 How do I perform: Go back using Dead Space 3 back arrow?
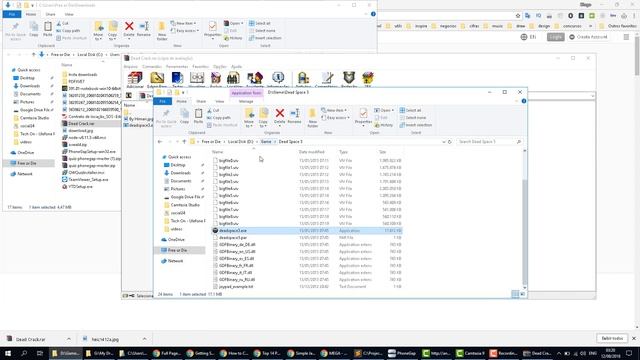click(160, 142)
